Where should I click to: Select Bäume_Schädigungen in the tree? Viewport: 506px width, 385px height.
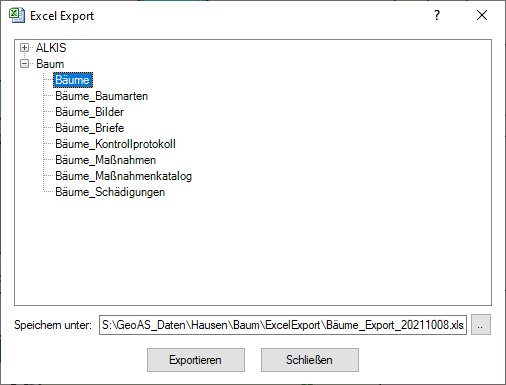[x=110, y=192]
